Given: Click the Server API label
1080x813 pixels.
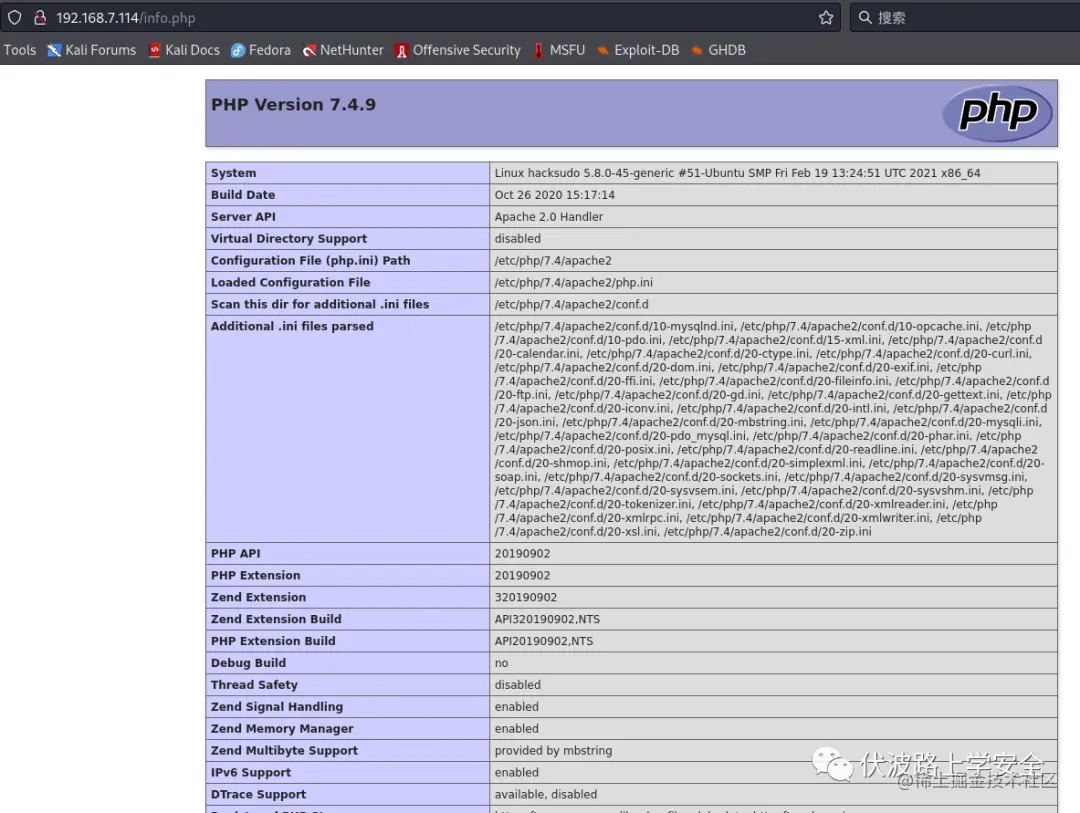Looking at the screenshot, I should click(243, 217).
